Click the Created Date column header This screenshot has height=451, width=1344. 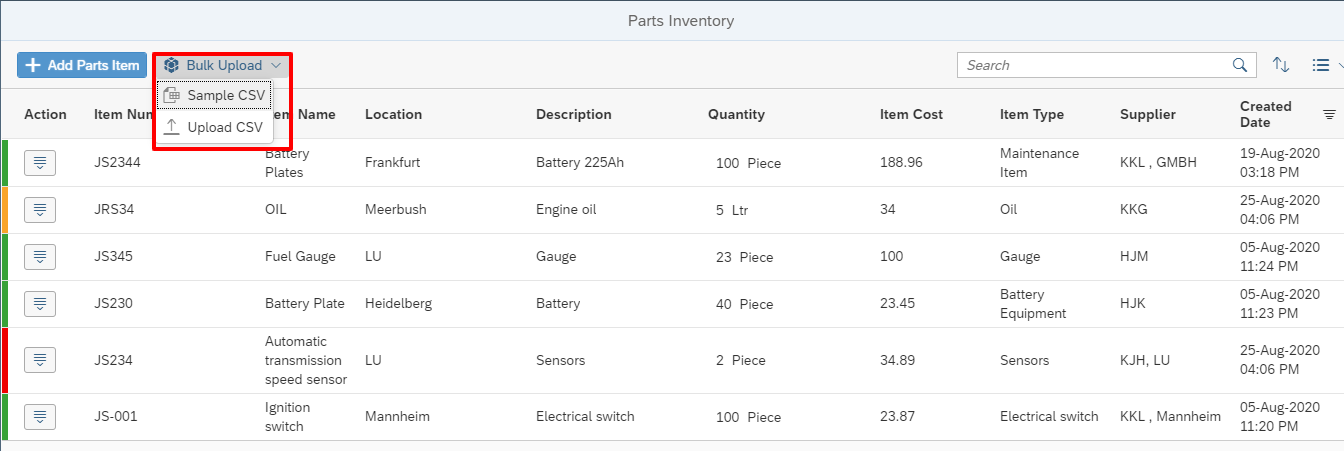coord(1266,114)
